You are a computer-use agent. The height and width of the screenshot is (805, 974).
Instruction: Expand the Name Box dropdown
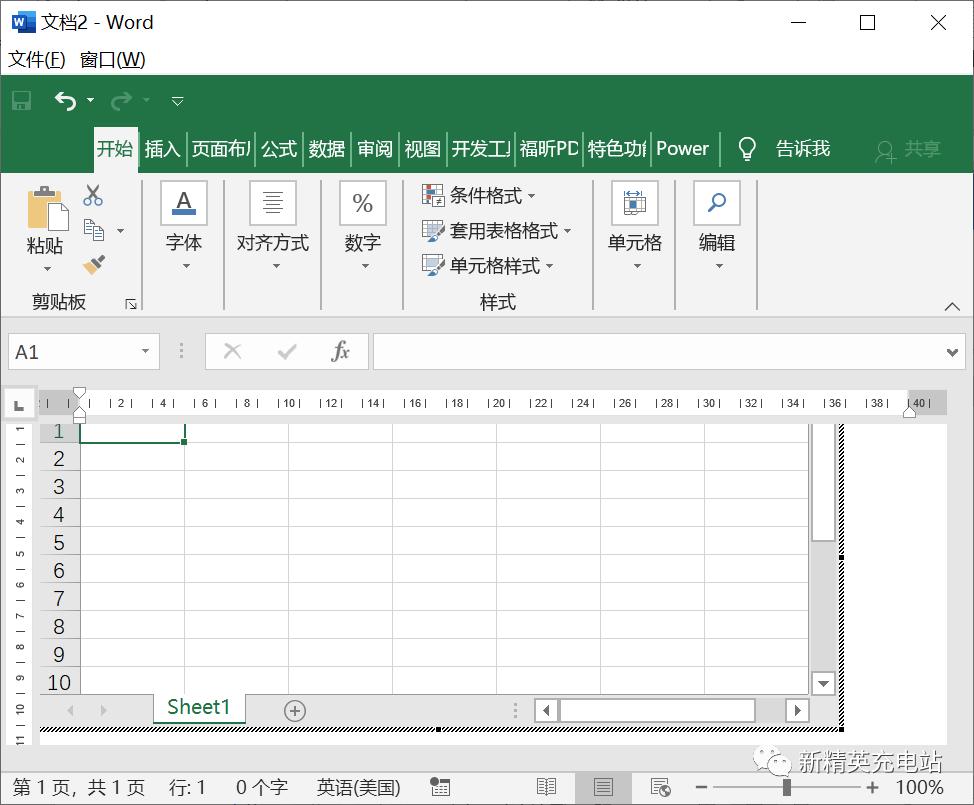click(144, 351)
